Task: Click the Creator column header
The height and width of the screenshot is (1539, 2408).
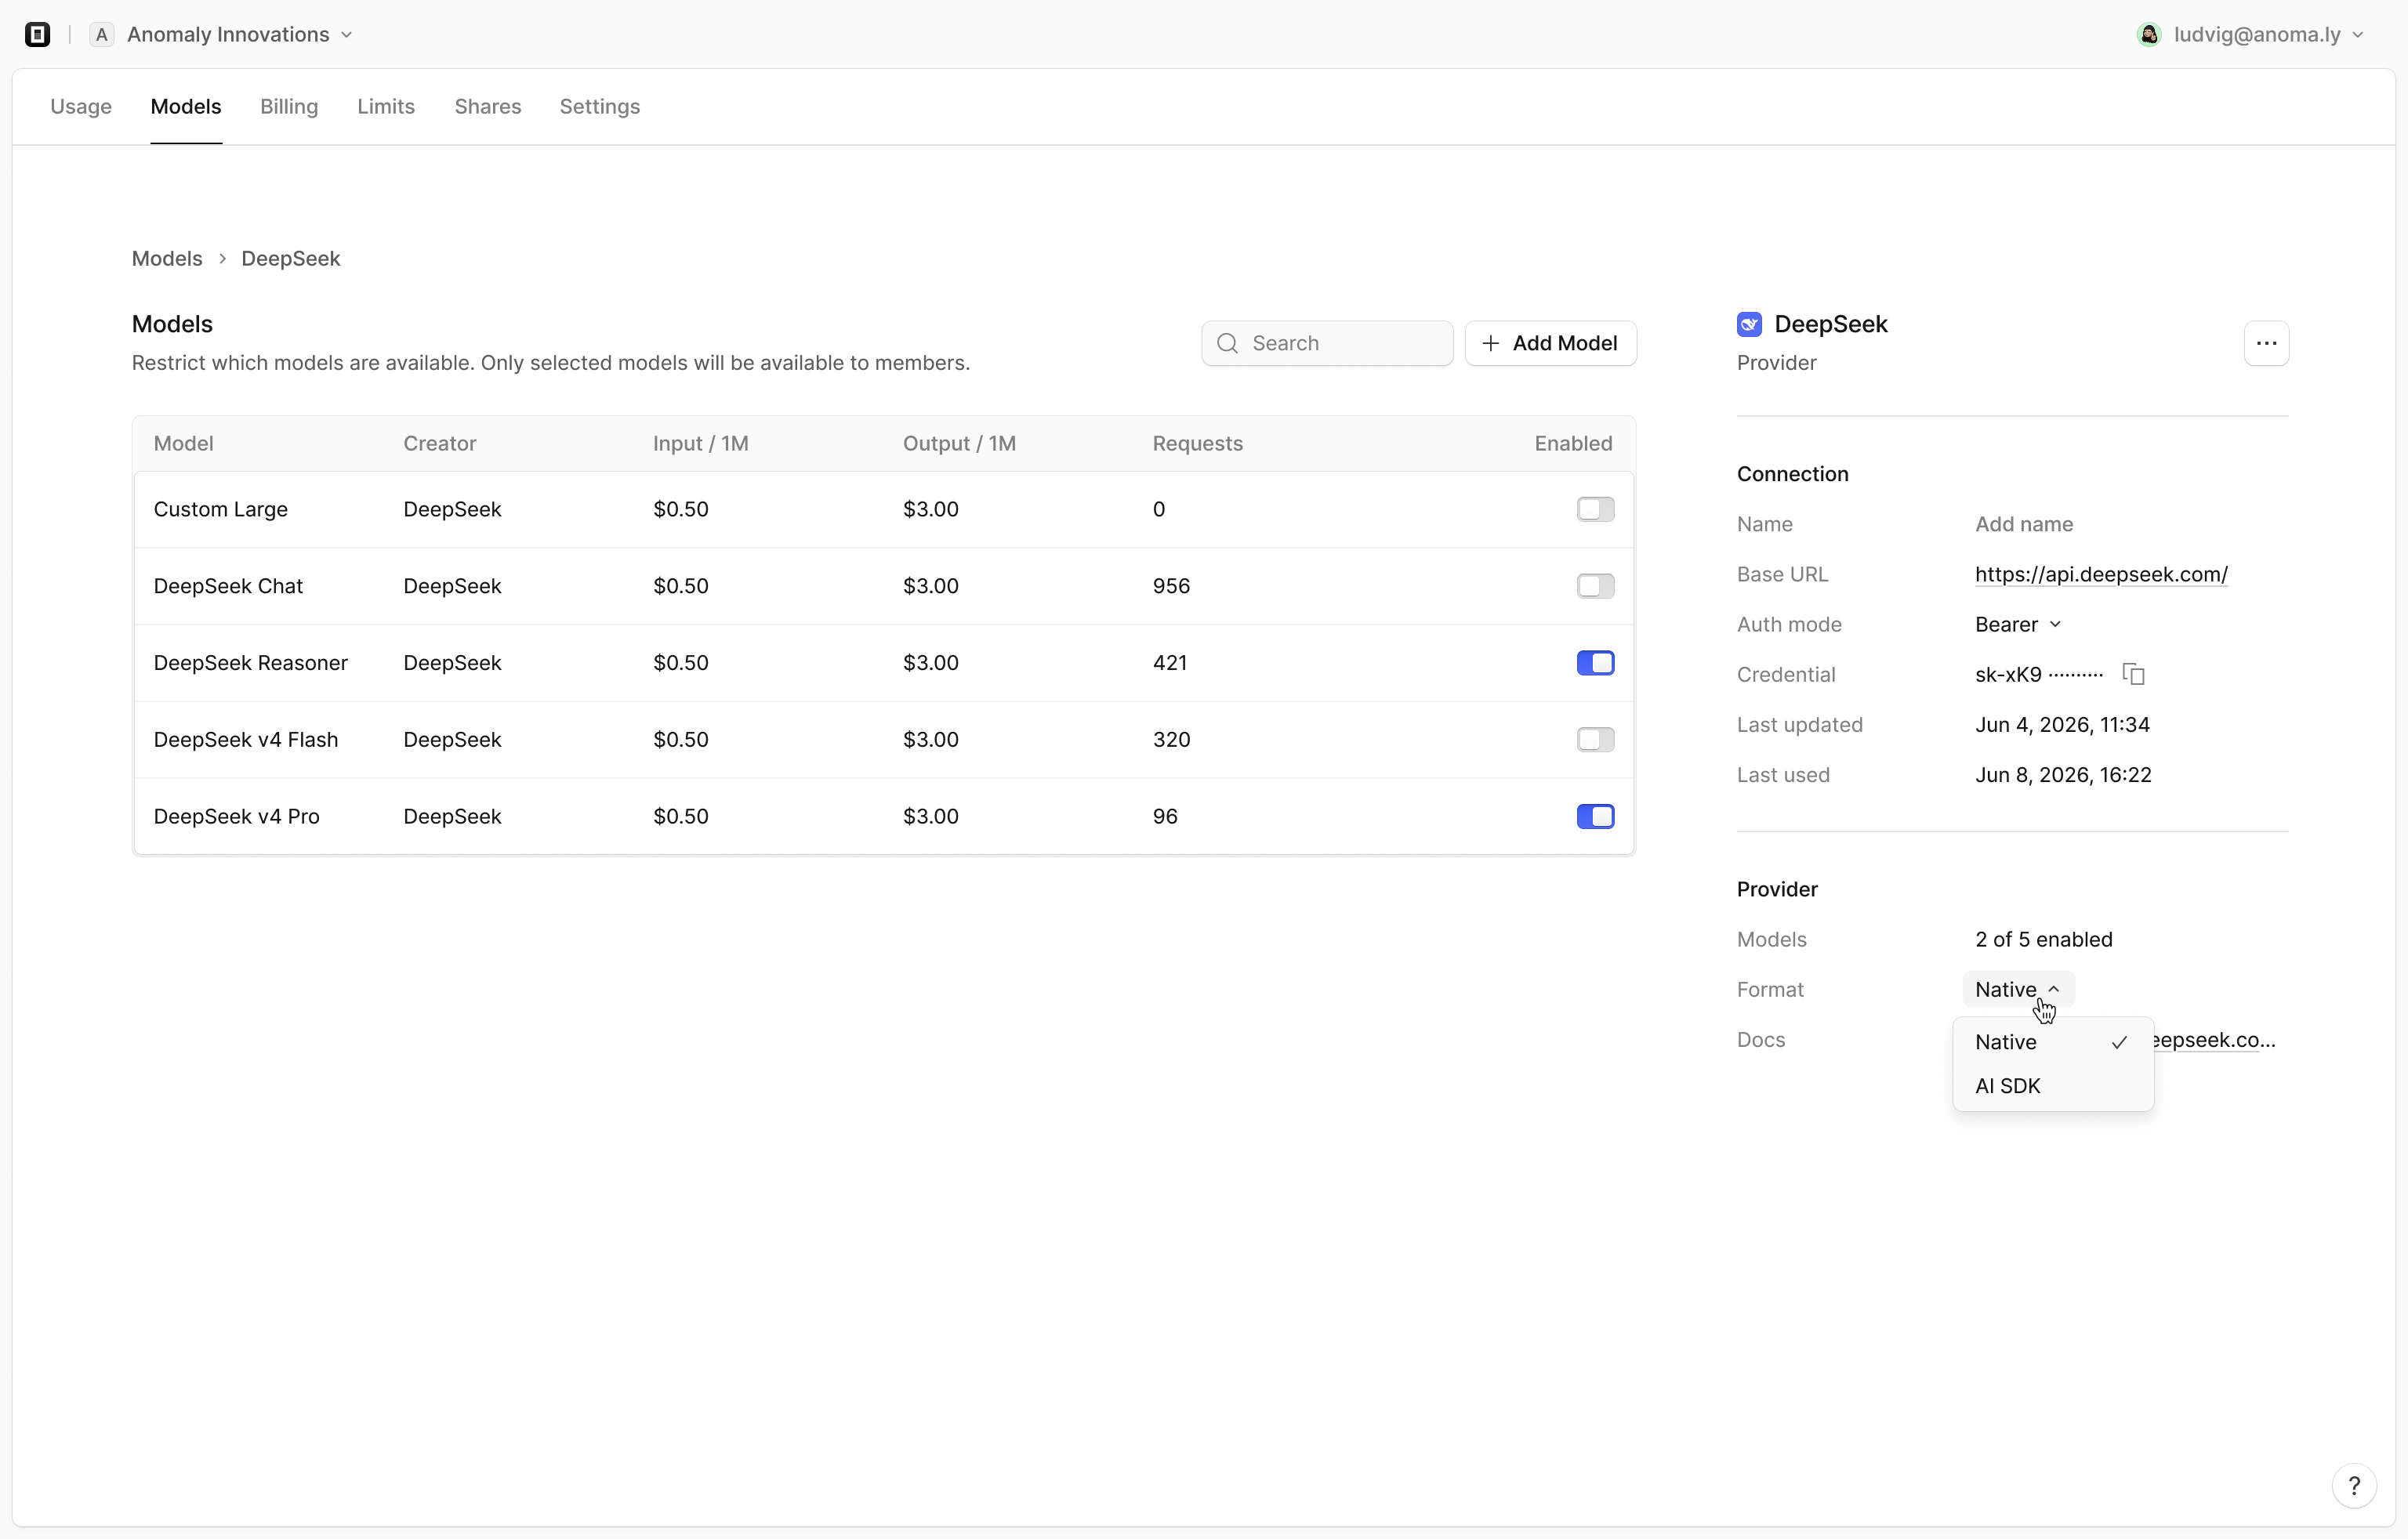Action: [440, 444]
